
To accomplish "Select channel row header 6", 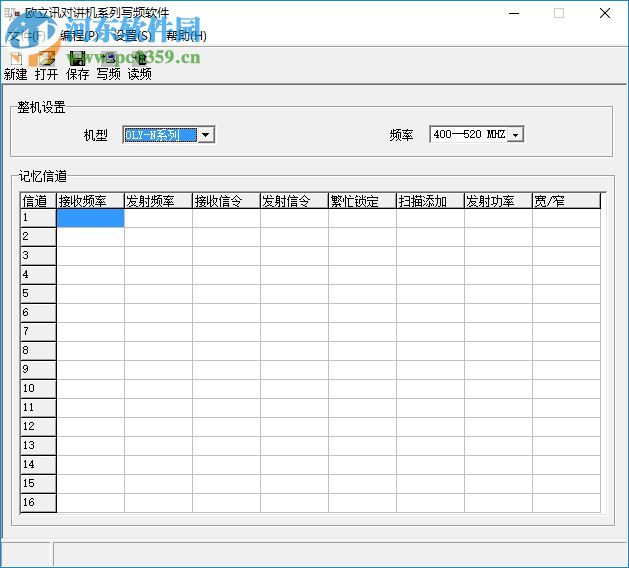I will pos(39,313).
